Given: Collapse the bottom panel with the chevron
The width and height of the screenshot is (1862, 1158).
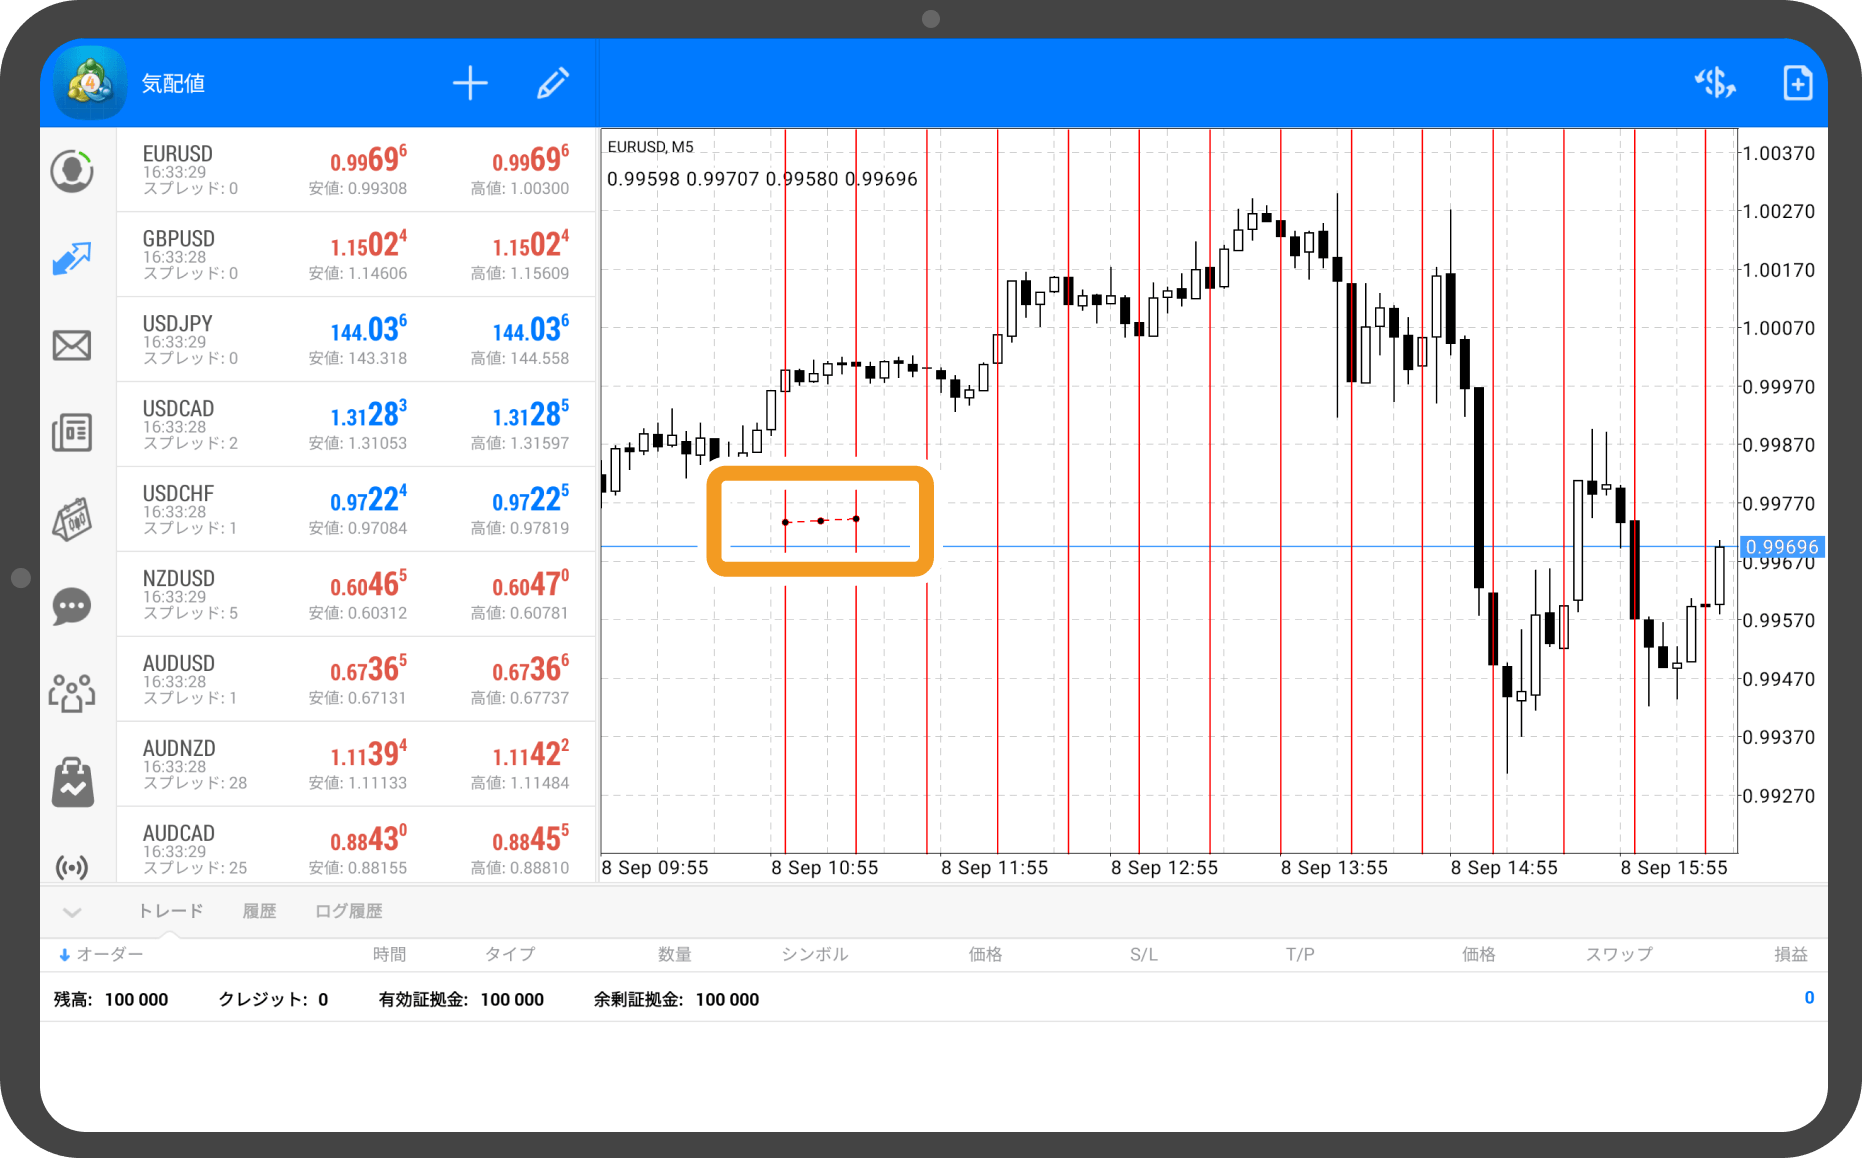Looking at the screenshot, I should tap(72, 912).
